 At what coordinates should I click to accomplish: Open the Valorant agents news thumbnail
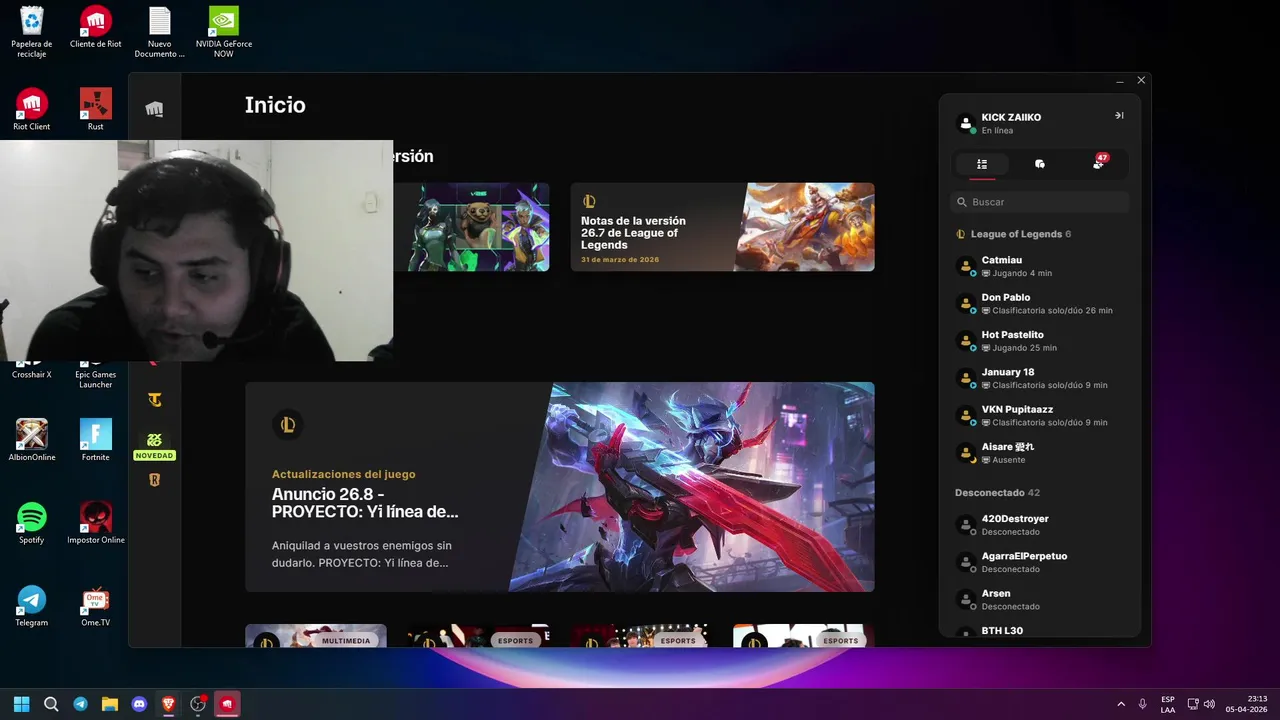(471, 227)
